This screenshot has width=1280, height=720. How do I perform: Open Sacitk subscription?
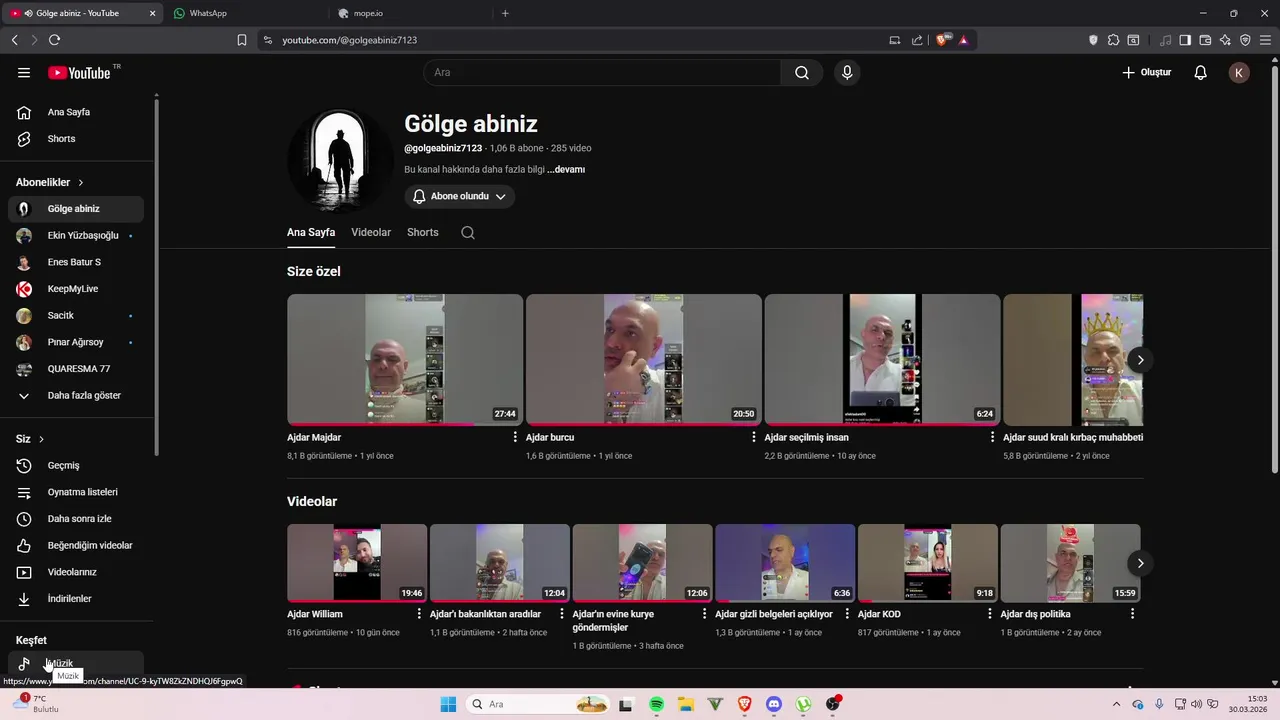(76, 315)
